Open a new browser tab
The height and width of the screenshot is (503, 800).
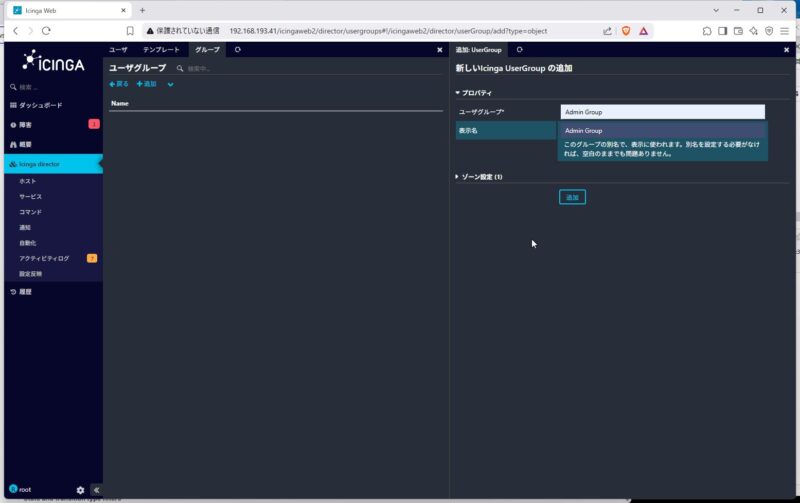[142, 10]
